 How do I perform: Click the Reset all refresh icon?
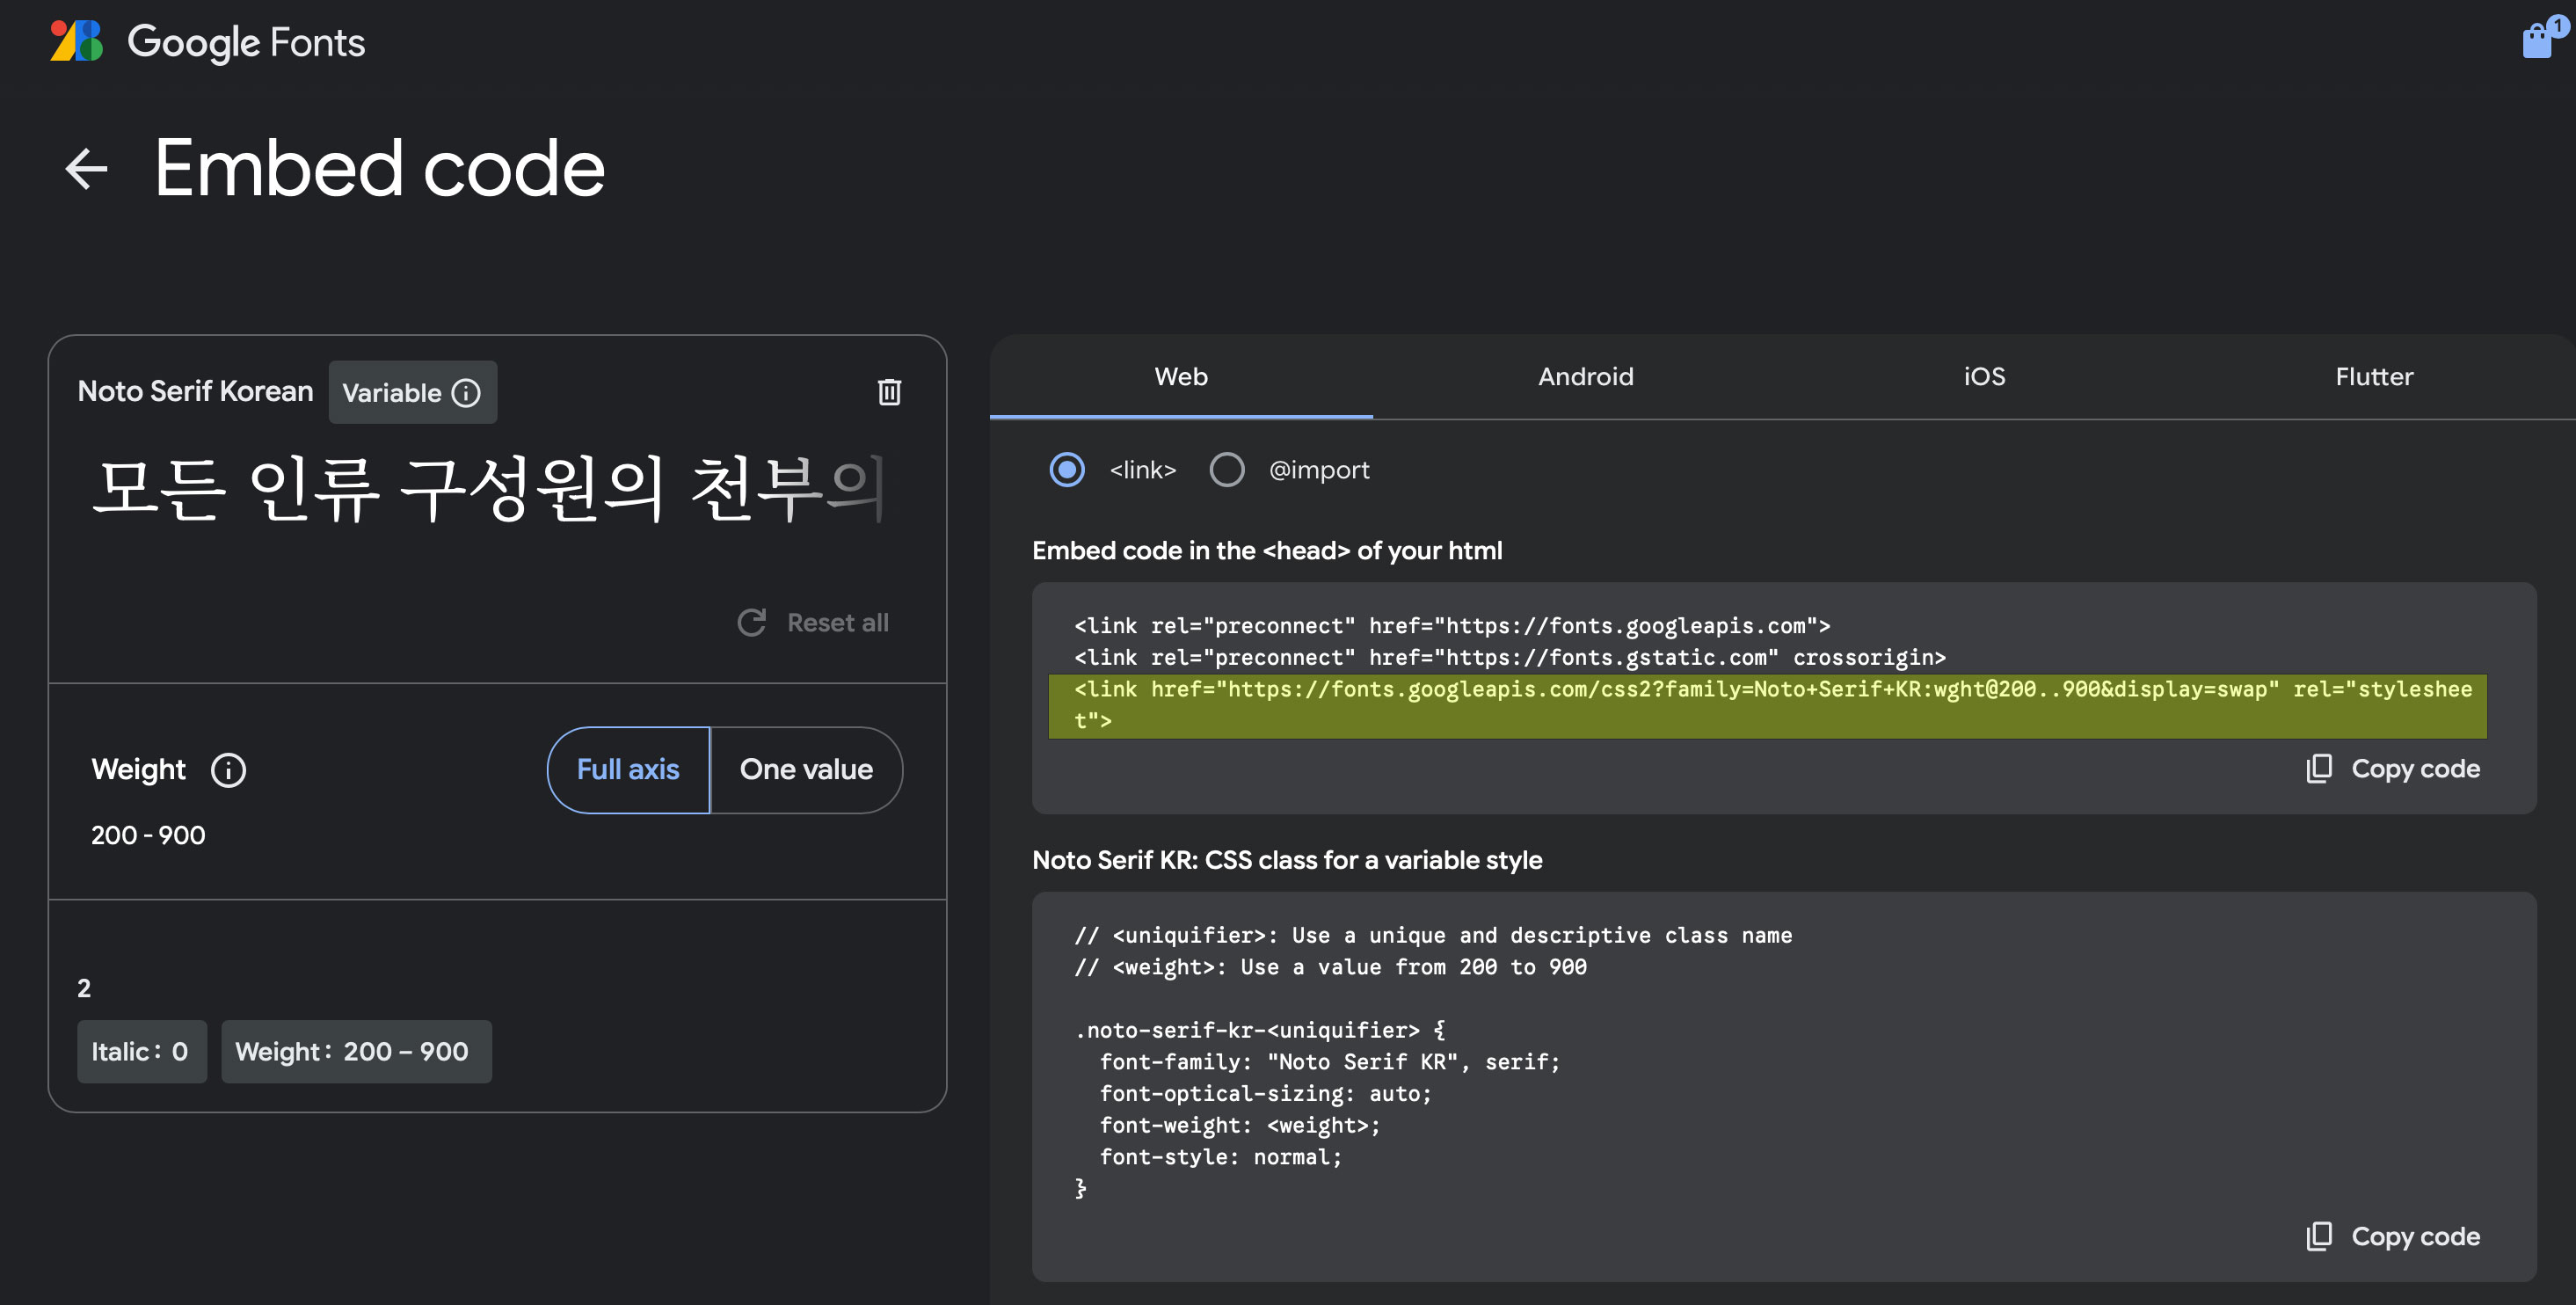752,623
